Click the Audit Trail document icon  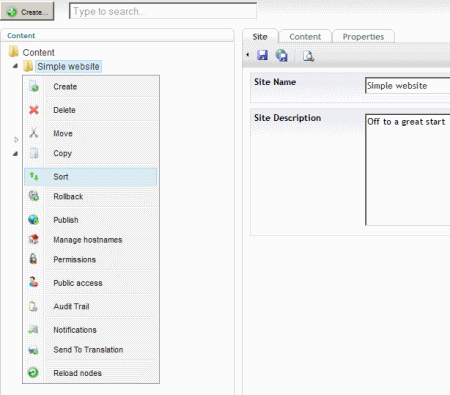pyautogui.click(x=33, y=306)
